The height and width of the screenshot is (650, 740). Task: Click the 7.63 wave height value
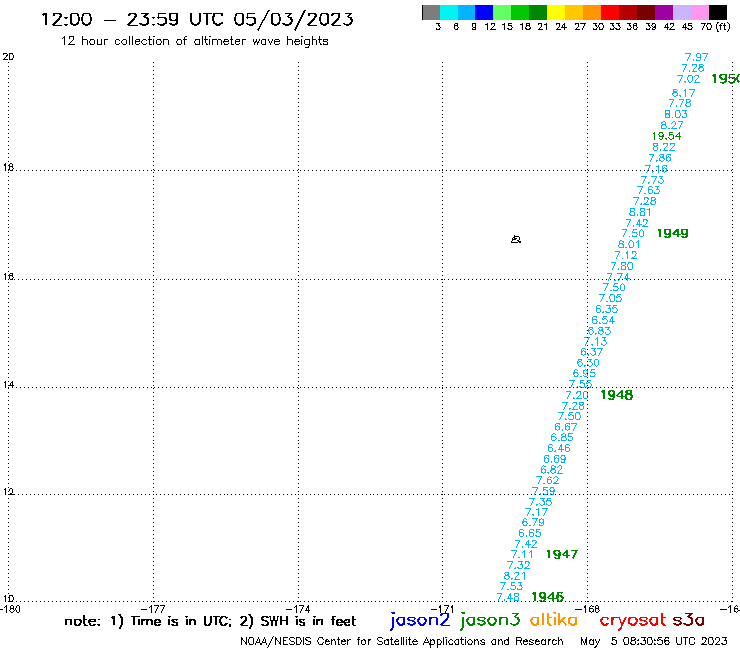click(648, 190)
